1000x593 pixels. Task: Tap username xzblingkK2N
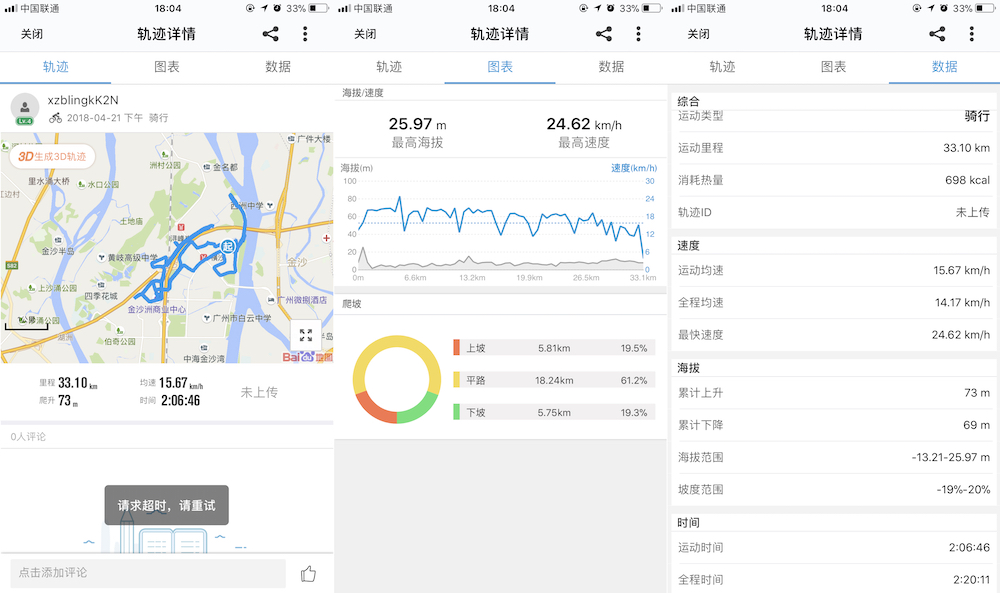tap(83, 100)
